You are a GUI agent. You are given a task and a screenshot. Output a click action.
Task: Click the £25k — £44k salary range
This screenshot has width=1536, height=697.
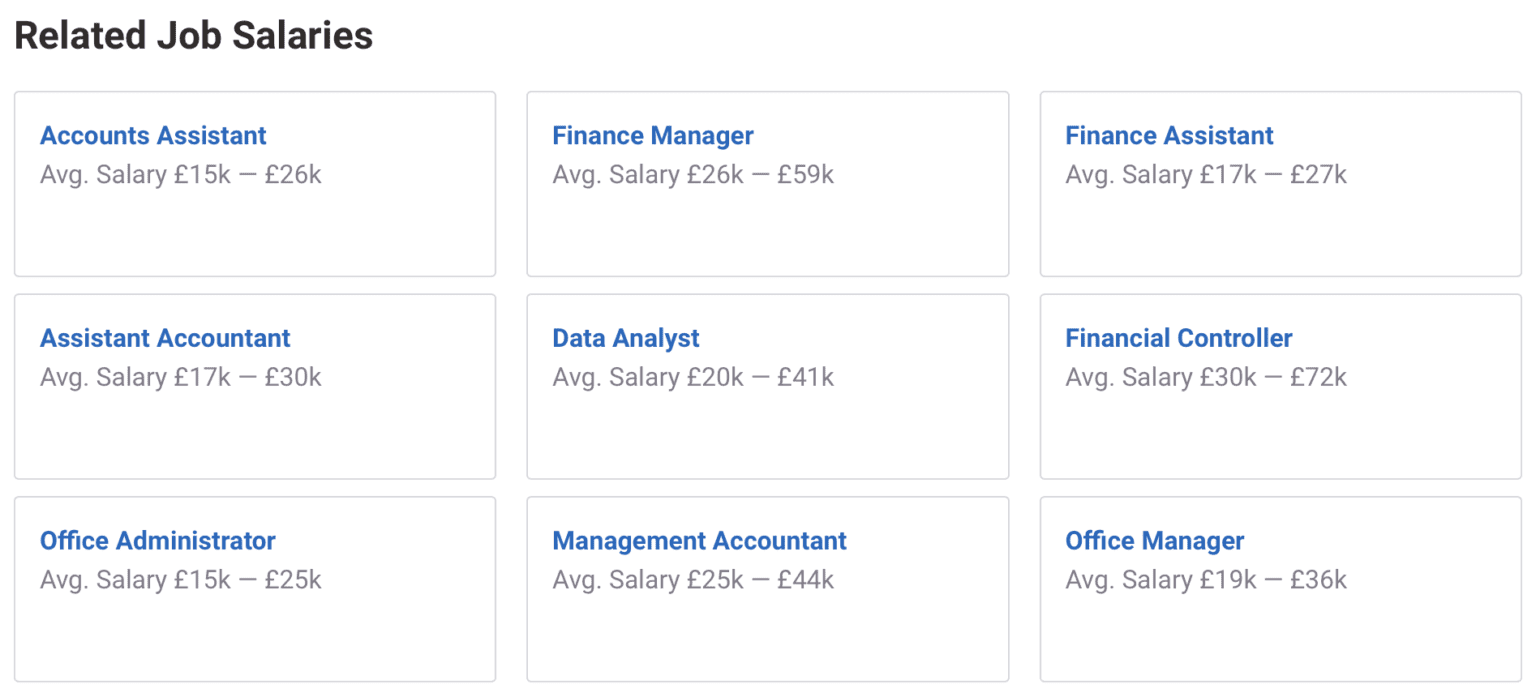(760, 580)
